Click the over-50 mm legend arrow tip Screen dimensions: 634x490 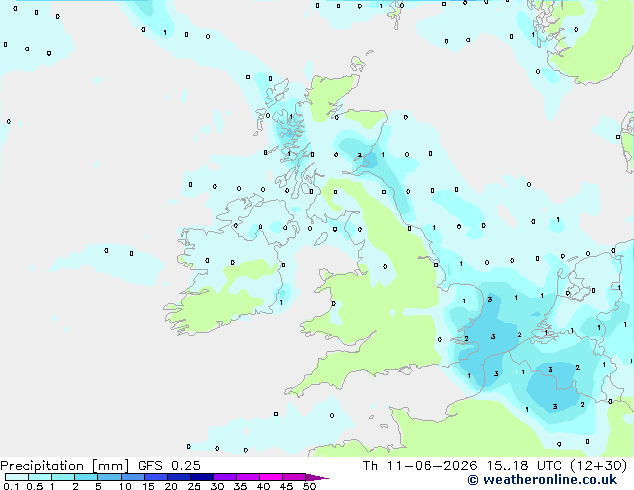pyautogui.click(x=317, y=477)
